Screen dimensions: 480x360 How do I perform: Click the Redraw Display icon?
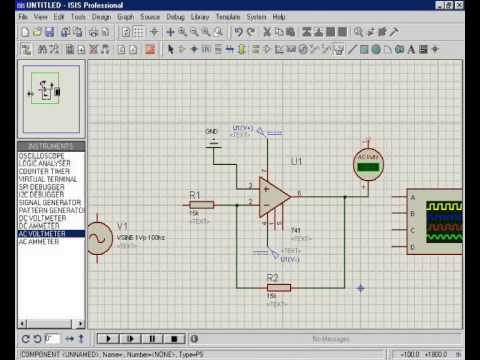(126, 32)
